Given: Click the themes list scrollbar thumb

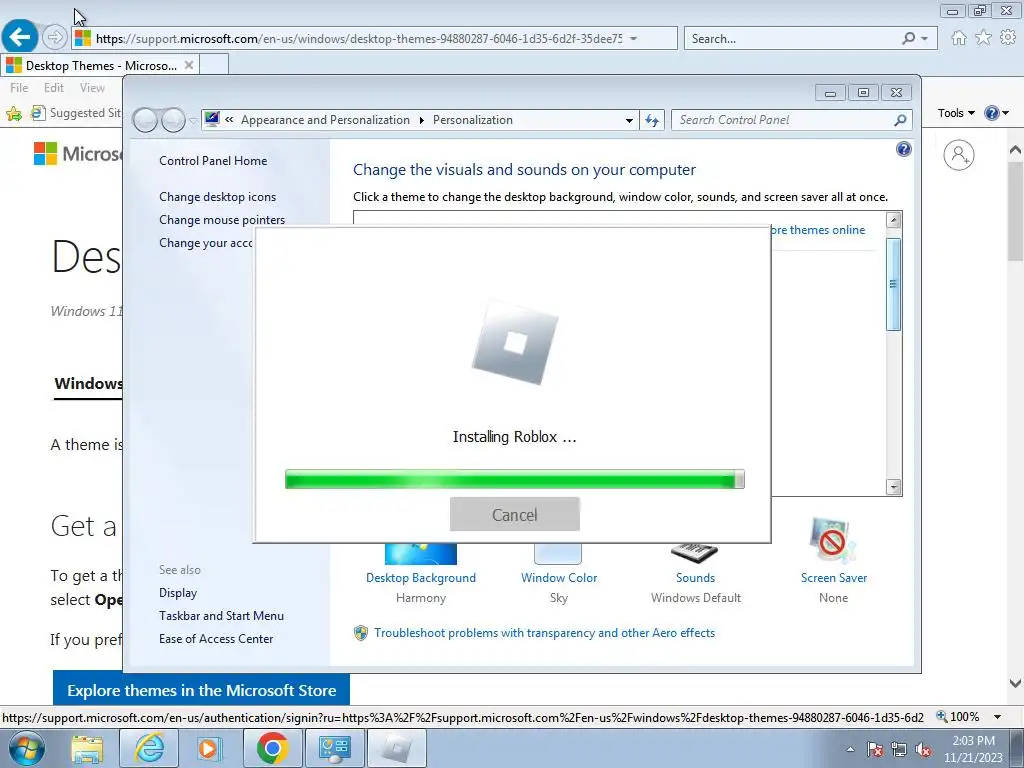Looking at the screenshot, I should coord(893,284).
